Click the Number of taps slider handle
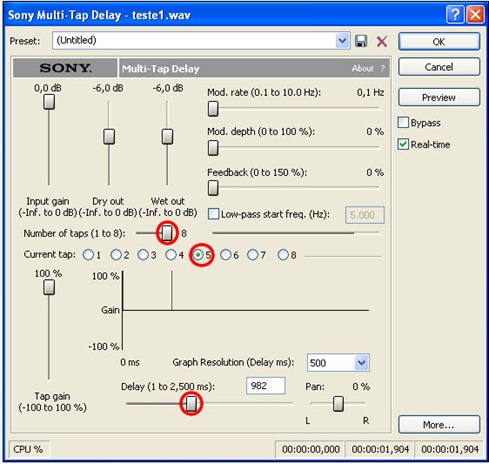The height and width of the screenshot is (464, 489). click(x=167, y=233)
